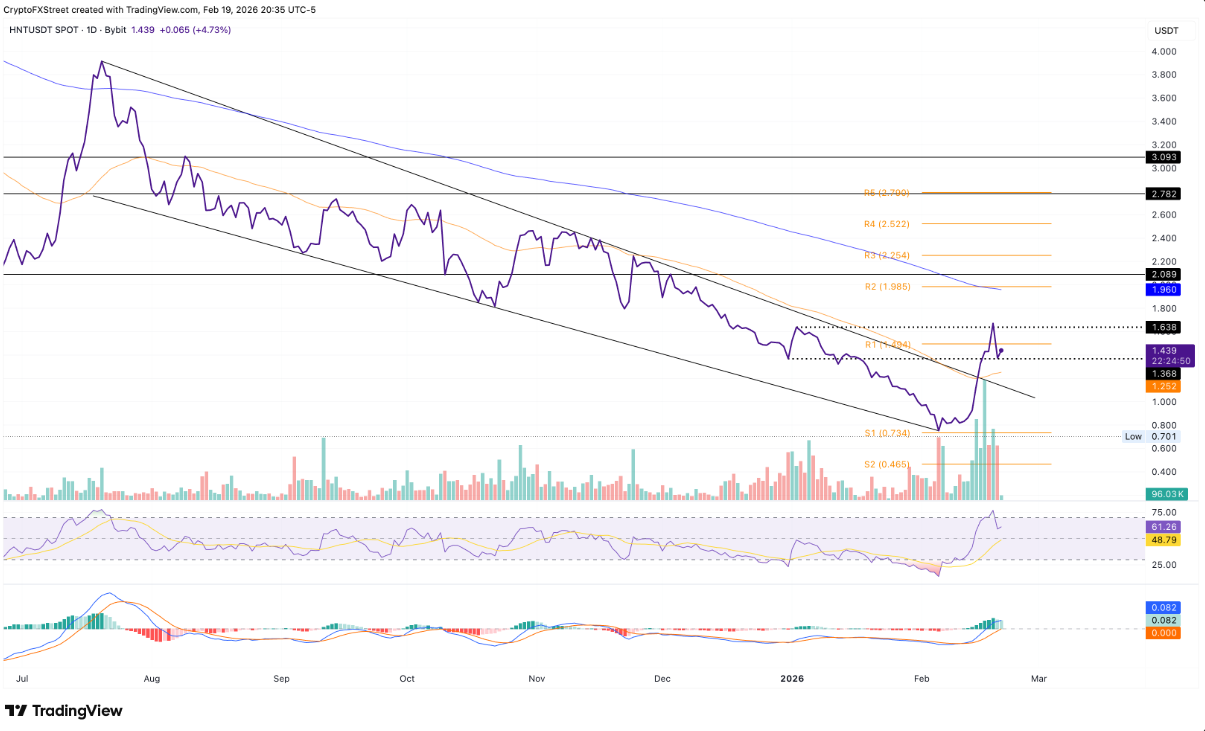1205x731 pixels.
Task: Open the HNTUSDT SPOT symbol name
Action: coord(46,31)
